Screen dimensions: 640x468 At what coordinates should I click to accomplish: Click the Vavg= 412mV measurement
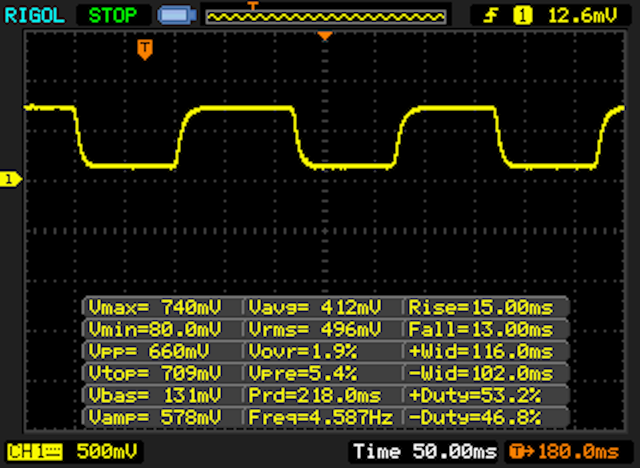pyautogui.click(x=315, y=307)
